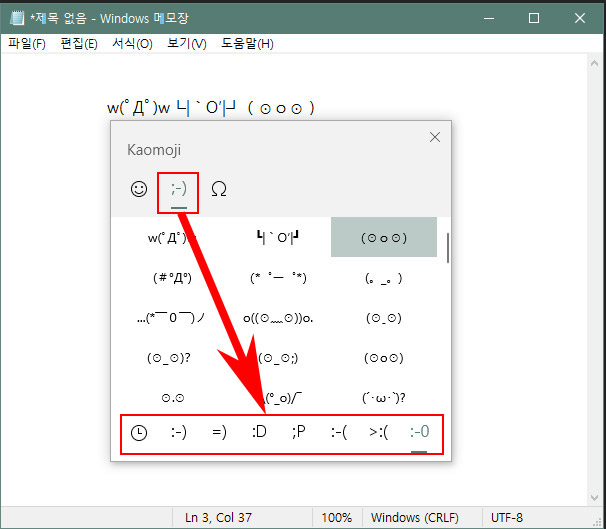Open the 도움말(H) menu

[247, 44]
